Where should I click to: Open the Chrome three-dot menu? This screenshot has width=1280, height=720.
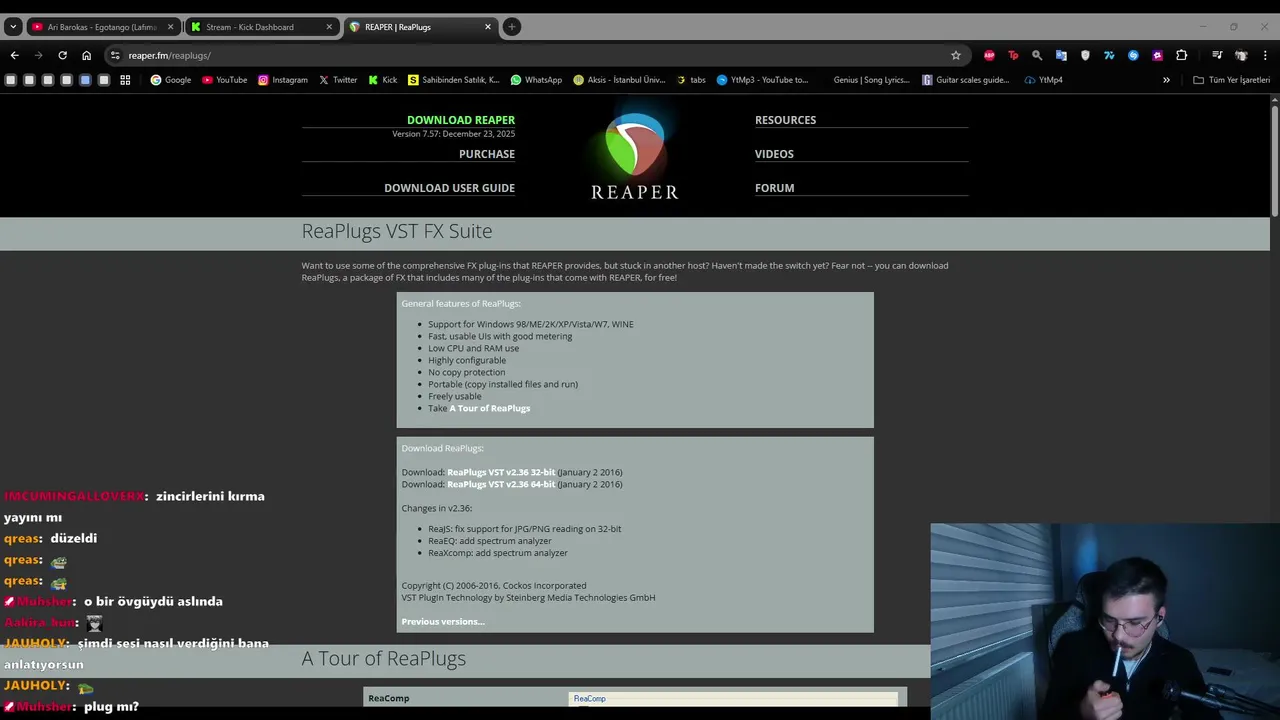1265,55
